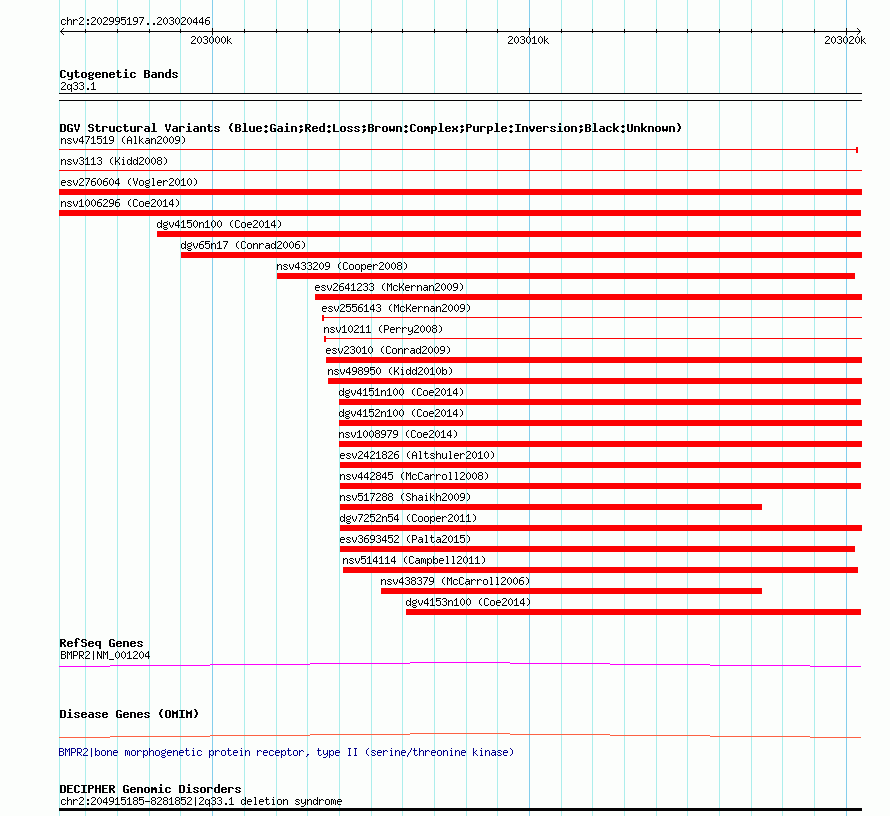The width and height of the screenshot is (890, 816).
Task: Select the nsv10211 (Perry2008) label
Action: (x=383, y=329)
